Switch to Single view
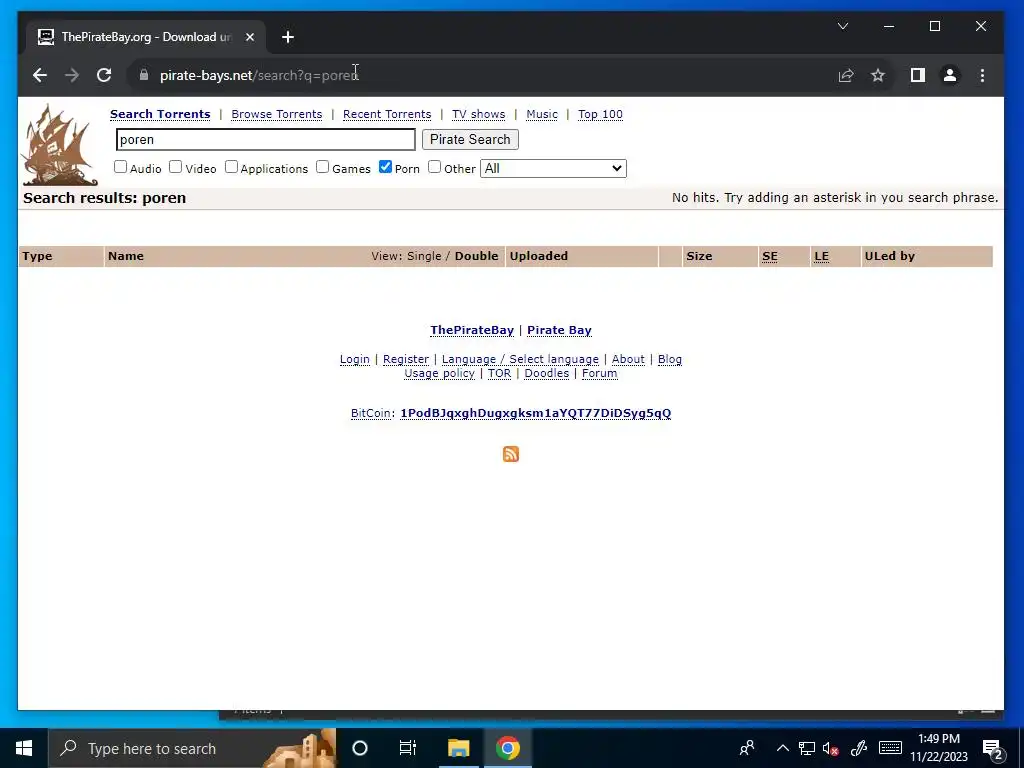The width and height of the screenshot is (1024, 768). pos(424,256)
